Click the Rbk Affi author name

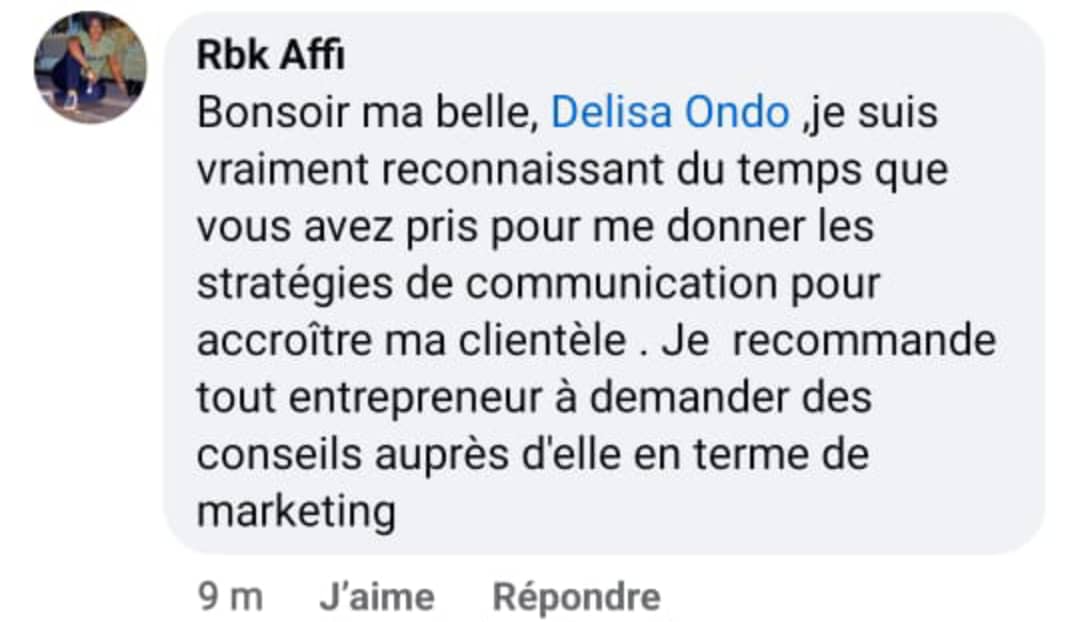tap(270, 56)
